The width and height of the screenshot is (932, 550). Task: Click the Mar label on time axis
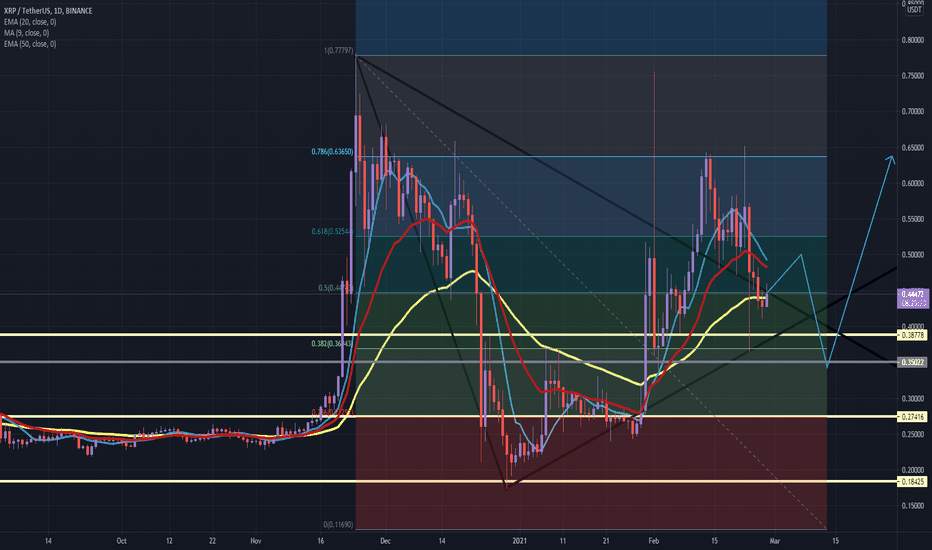point(774,541)
